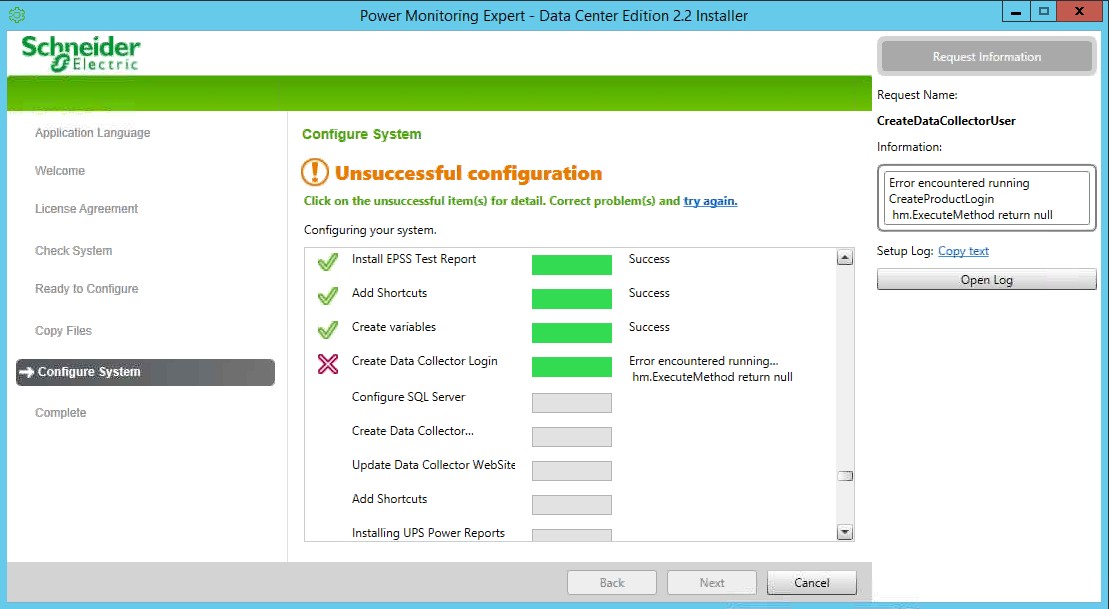Screen dimensions: 1109x609
Task: Click the green checkmark beside Add Shortcuts Success row
Action: 327,296
